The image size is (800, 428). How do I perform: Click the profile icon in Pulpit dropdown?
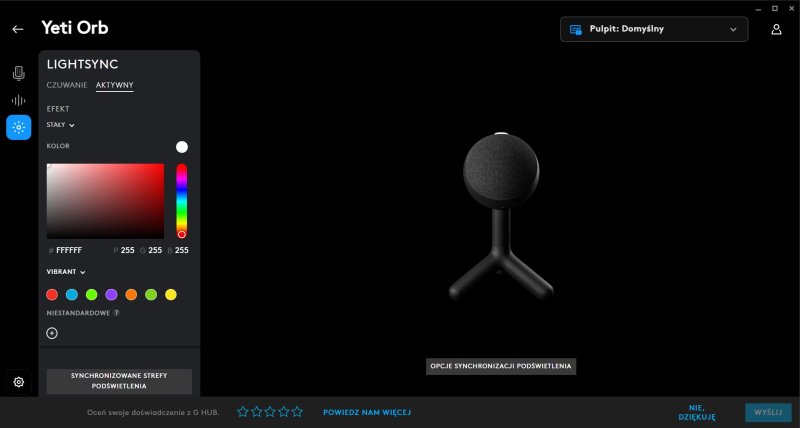(x=576, y=30)
